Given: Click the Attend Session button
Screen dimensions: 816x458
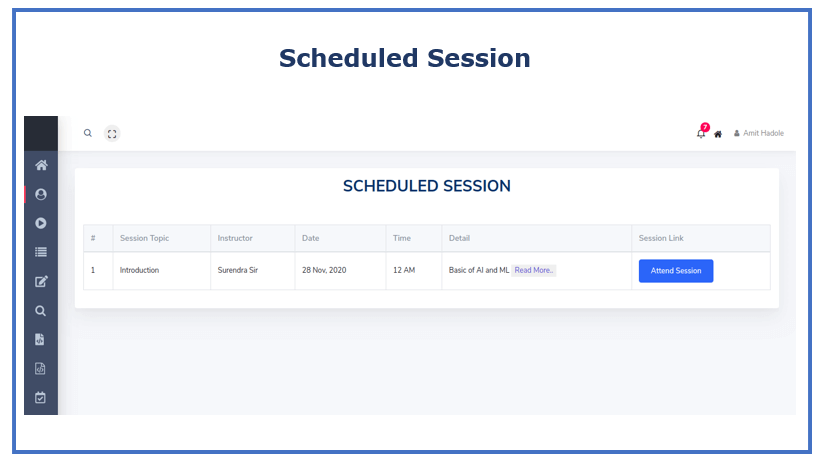Looking at the screenshot, I should (676, 271).
